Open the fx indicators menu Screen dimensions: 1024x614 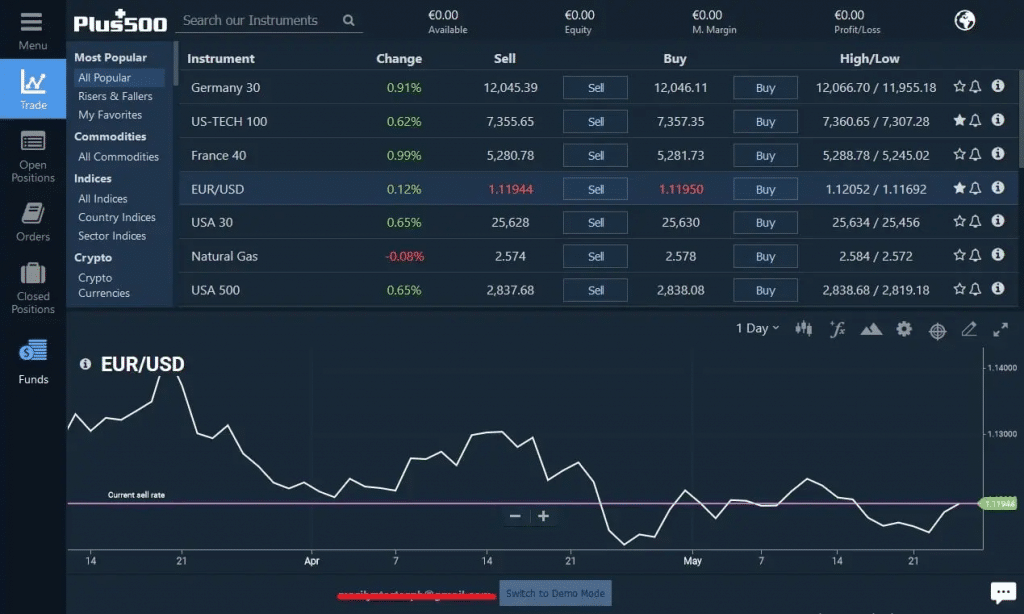(x=838, y=329)
